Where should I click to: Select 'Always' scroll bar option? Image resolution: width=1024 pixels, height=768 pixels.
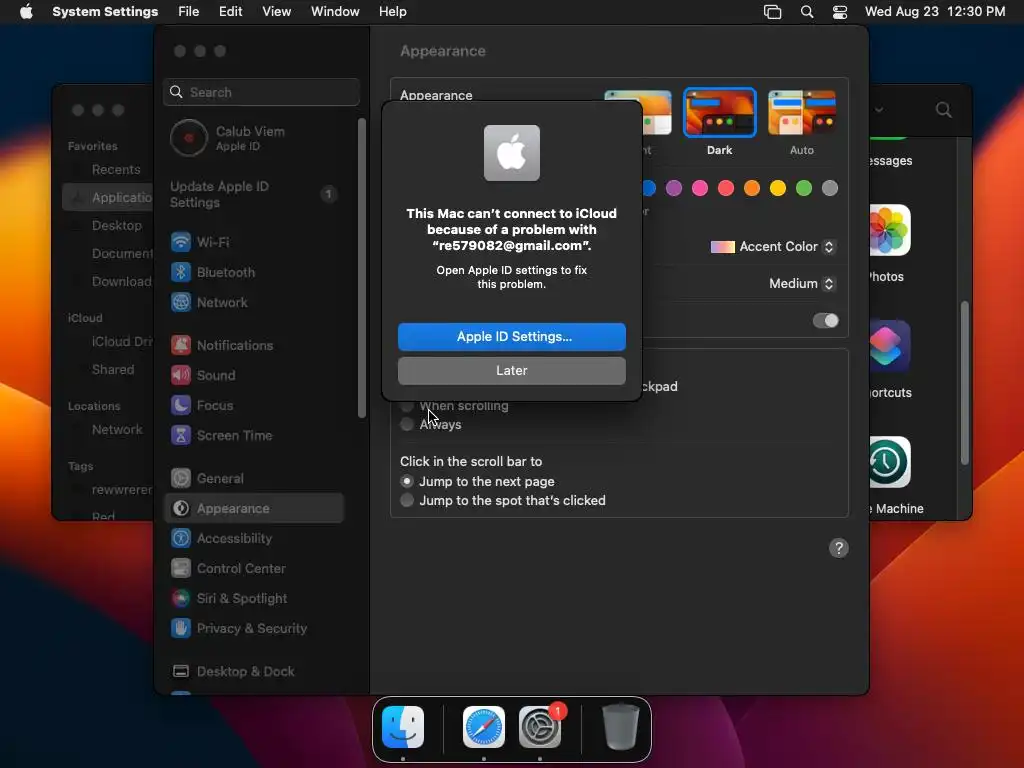(x=407, y=424)
